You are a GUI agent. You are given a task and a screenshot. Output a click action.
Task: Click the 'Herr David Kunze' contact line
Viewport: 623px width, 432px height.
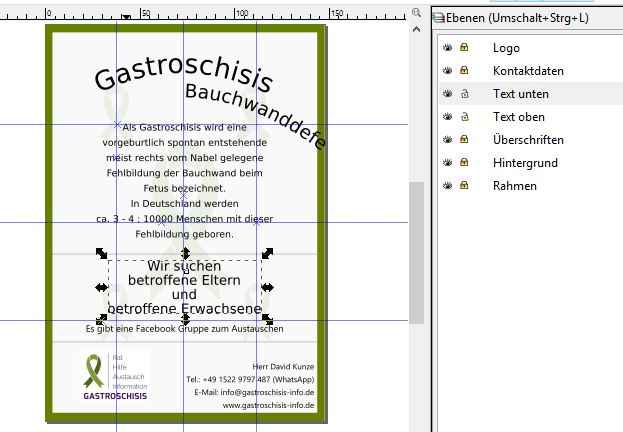coord(283,366)
